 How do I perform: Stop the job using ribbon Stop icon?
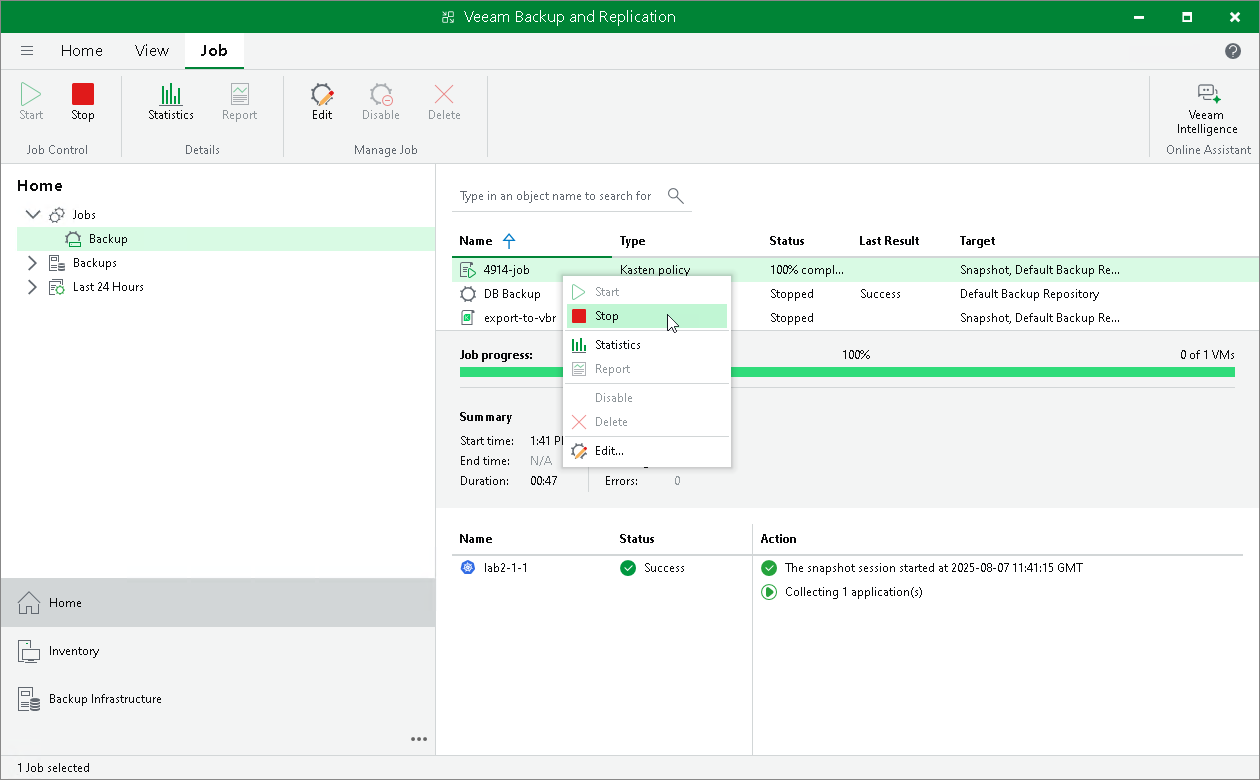tap(83, 102)
